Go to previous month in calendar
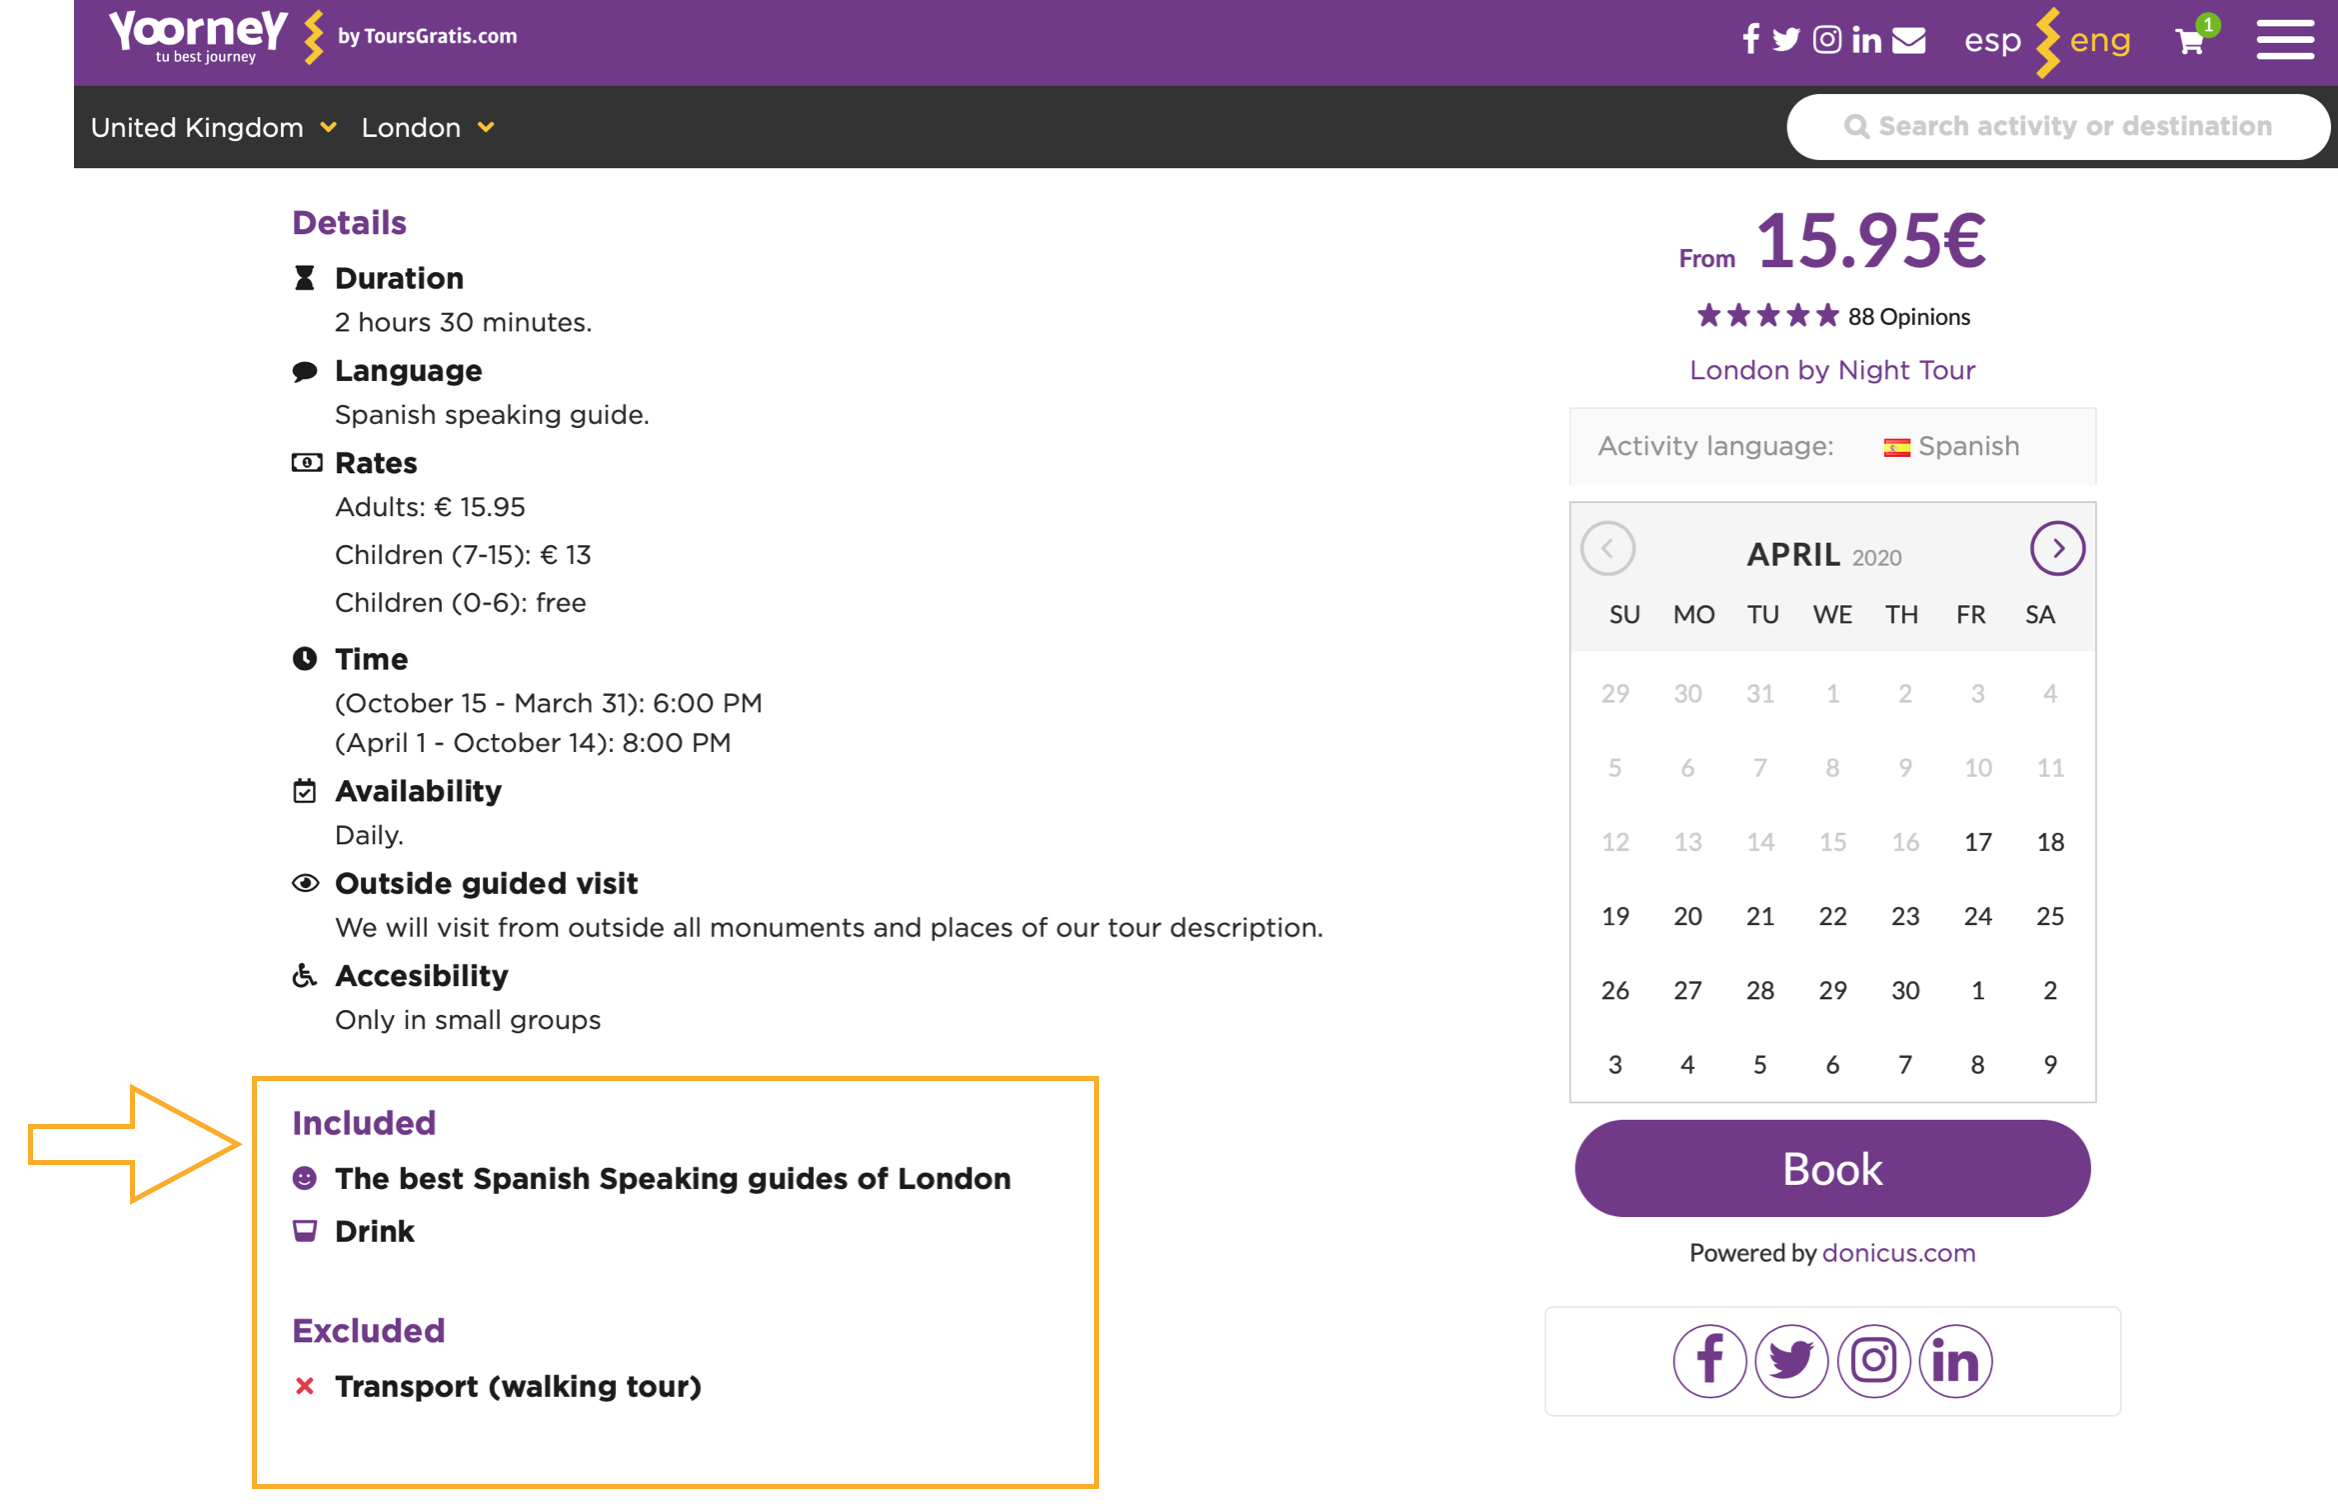 (1608, 549)
